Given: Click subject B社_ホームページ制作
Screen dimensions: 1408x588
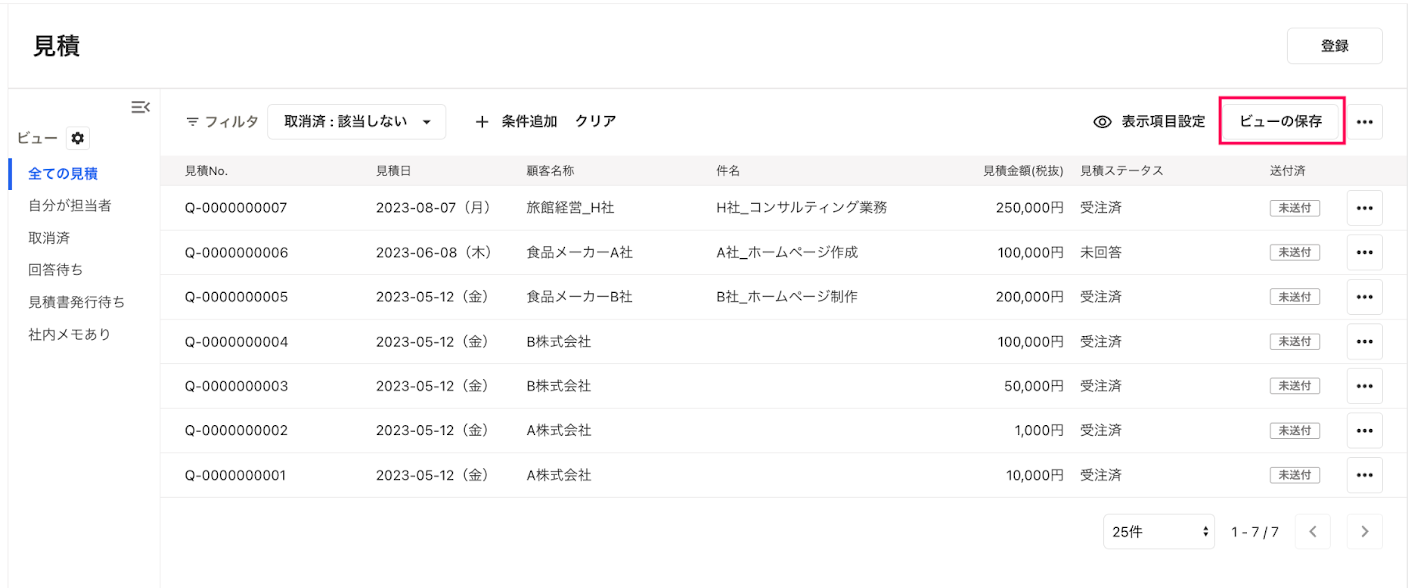Looking at the screenshot, I should [787, 297].
